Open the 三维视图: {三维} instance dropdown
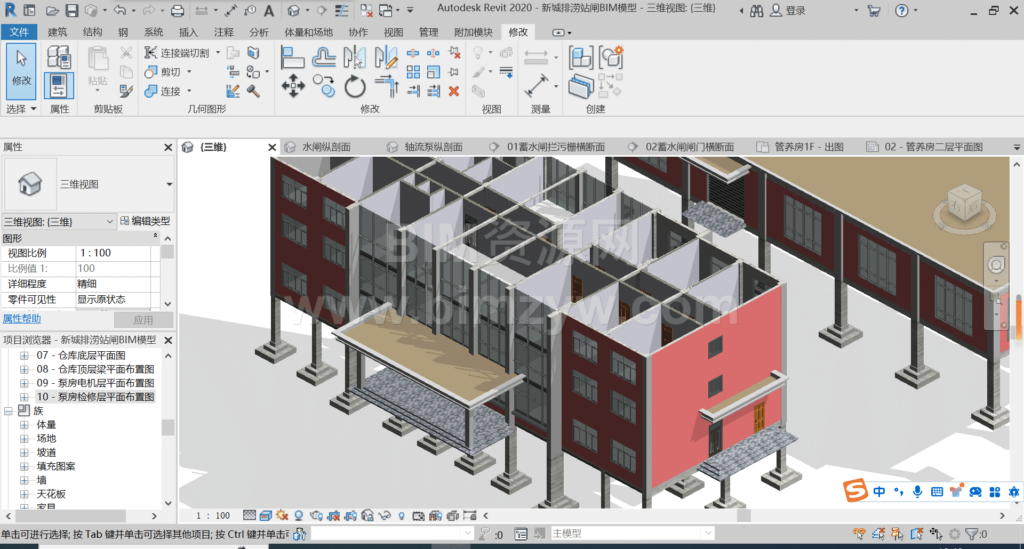This screenshot has height=549, width=1024. pos(110,222)
